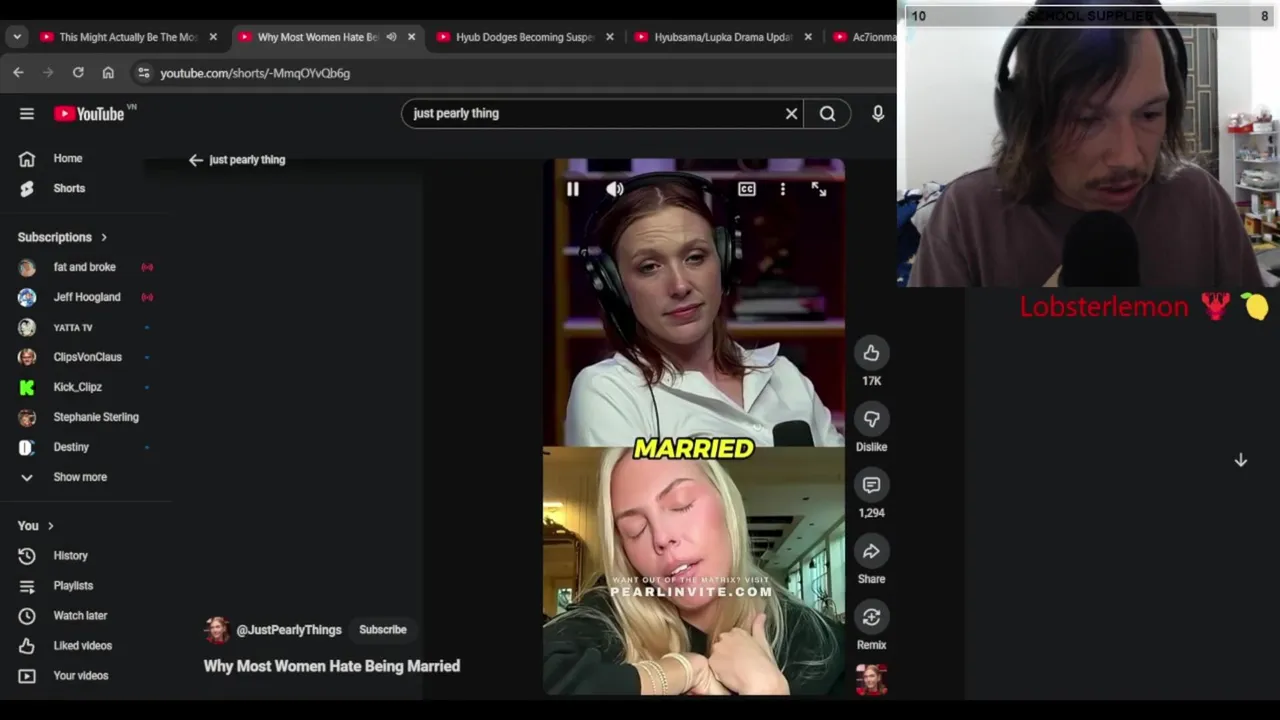Close the Hyubsama/Lupka Drama Update tab

(808, 37)
